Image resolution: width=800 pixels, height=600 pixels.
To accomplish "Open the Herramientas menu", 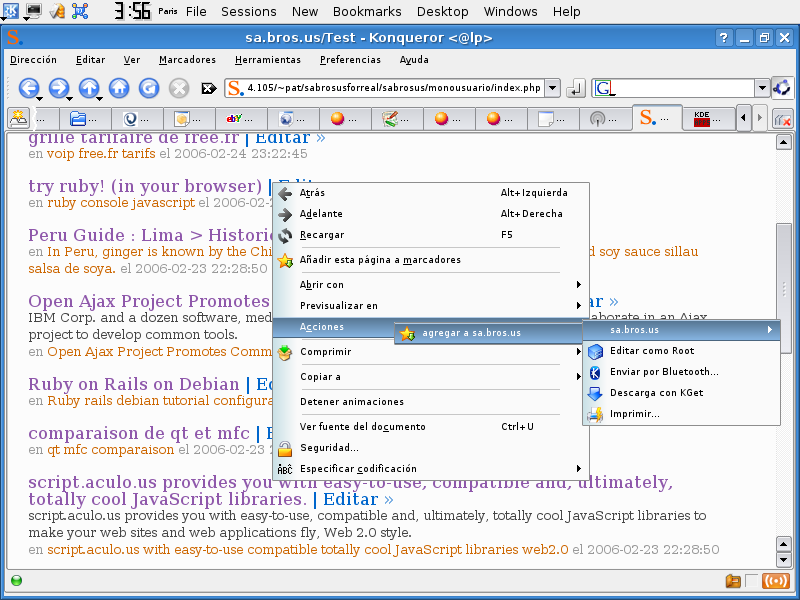I will coord(268,60).
